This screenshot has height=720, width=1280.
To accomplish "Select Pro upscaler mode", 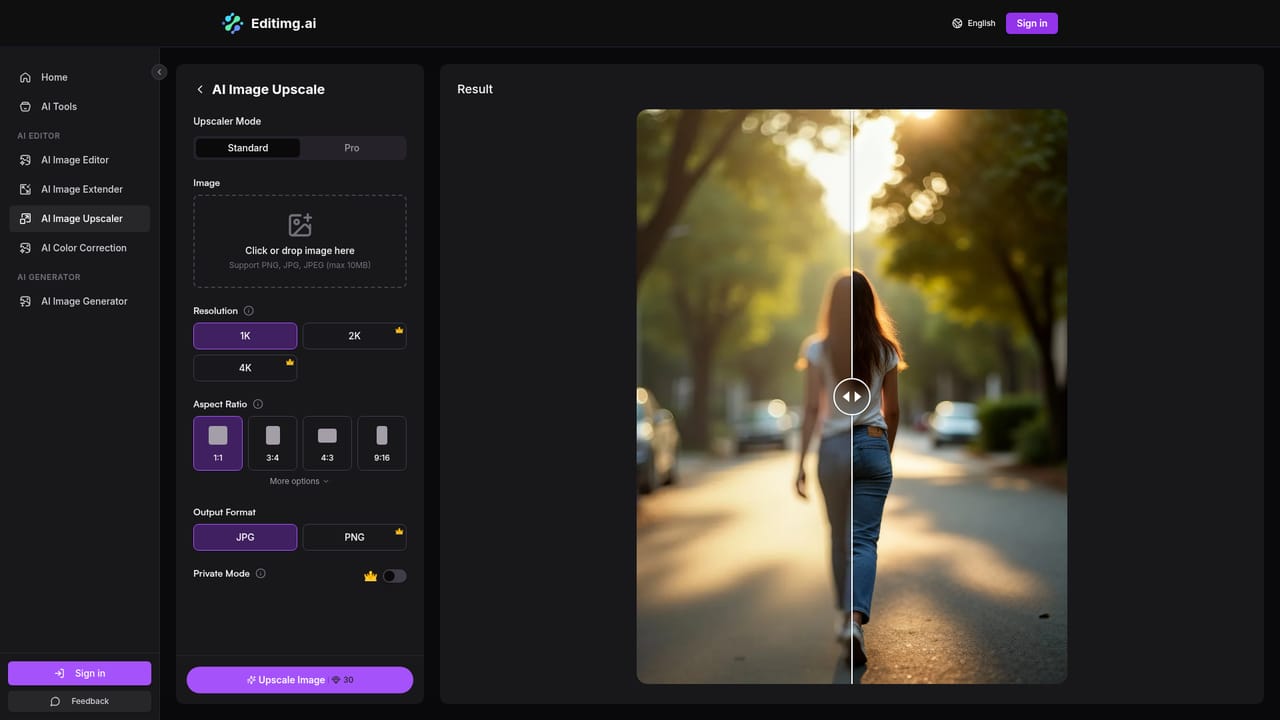I will click(x=352, y=148).
